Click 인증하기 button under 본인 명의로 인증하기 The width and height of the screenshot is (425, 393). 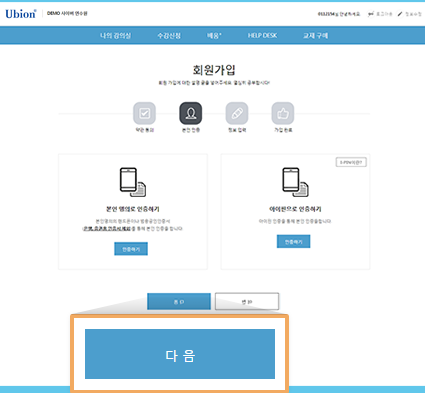pos(131,249)
